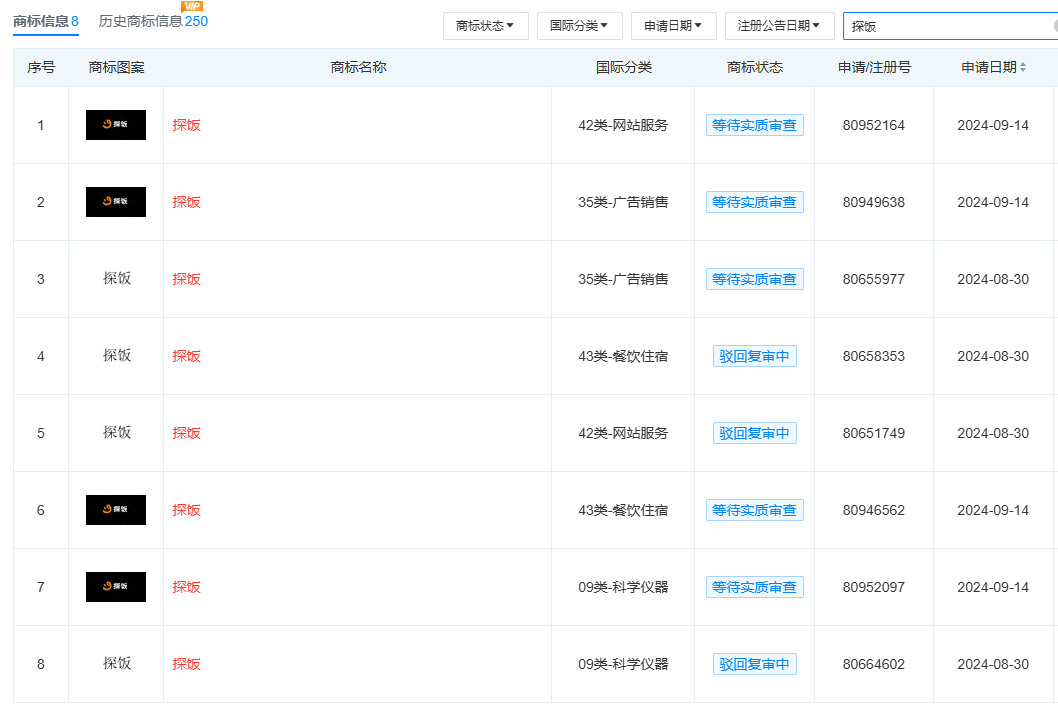
Task: Switch to the 商标信息 tab
Action: pyautogui.click(x=46, y=22)
